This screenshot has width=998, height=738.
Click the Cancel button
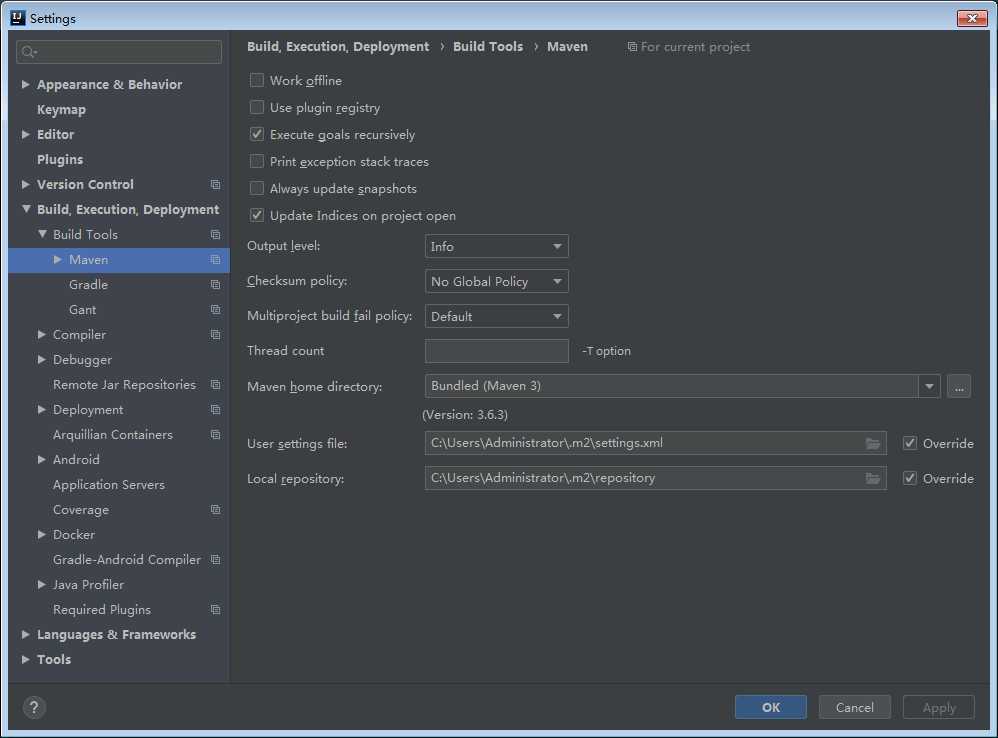[x=854, y=707]
